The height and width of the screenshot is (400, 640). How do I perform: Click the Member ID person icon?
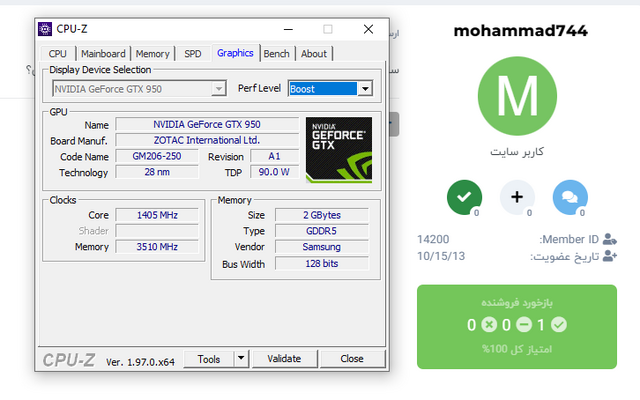(x=609, y=240)
